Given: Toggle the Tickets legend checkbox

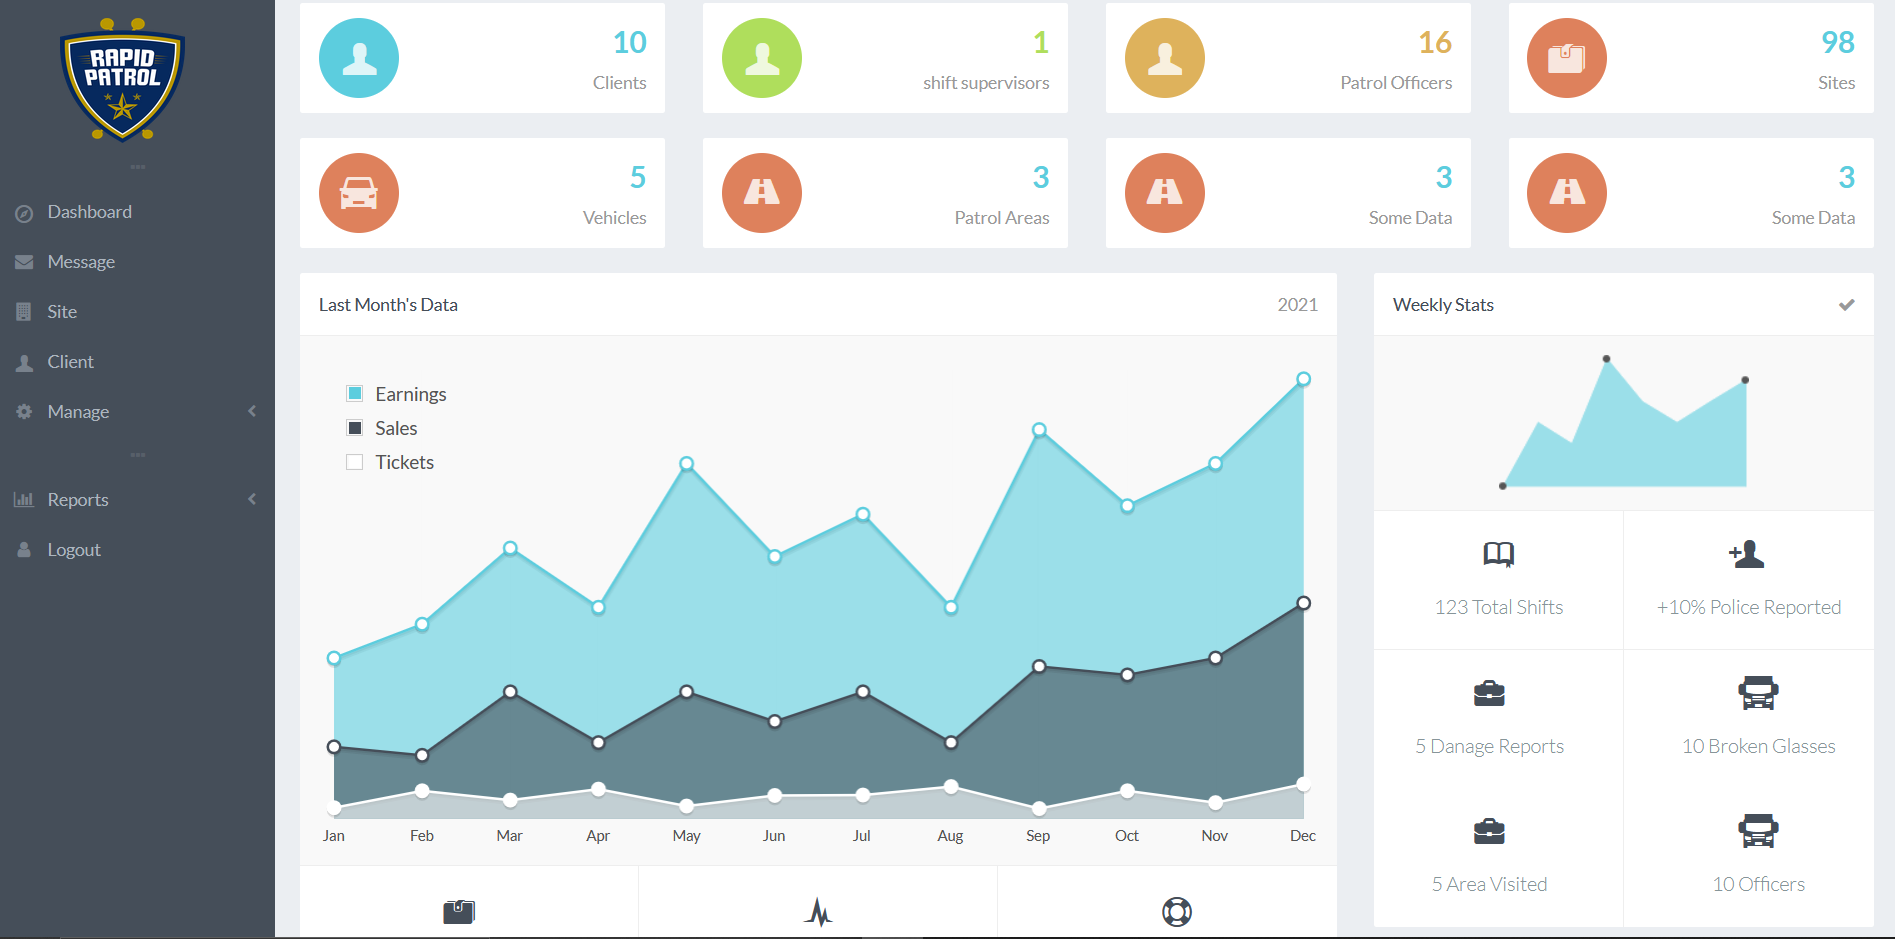Looking at the screenshot, I should (355, 462).
